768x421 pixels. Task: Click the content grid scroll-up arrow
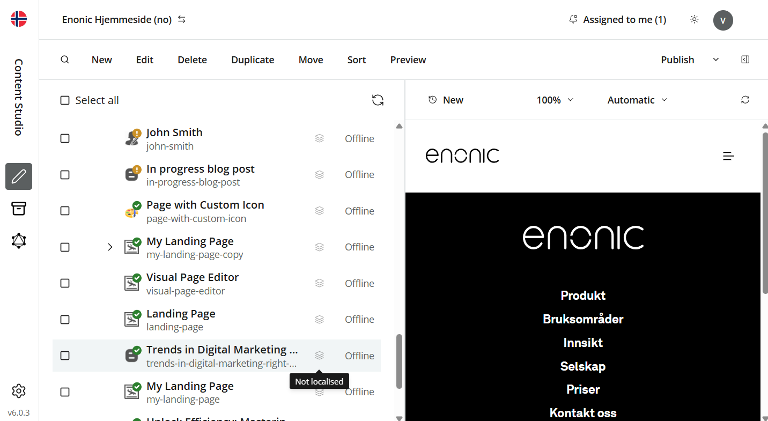point(399,126)
